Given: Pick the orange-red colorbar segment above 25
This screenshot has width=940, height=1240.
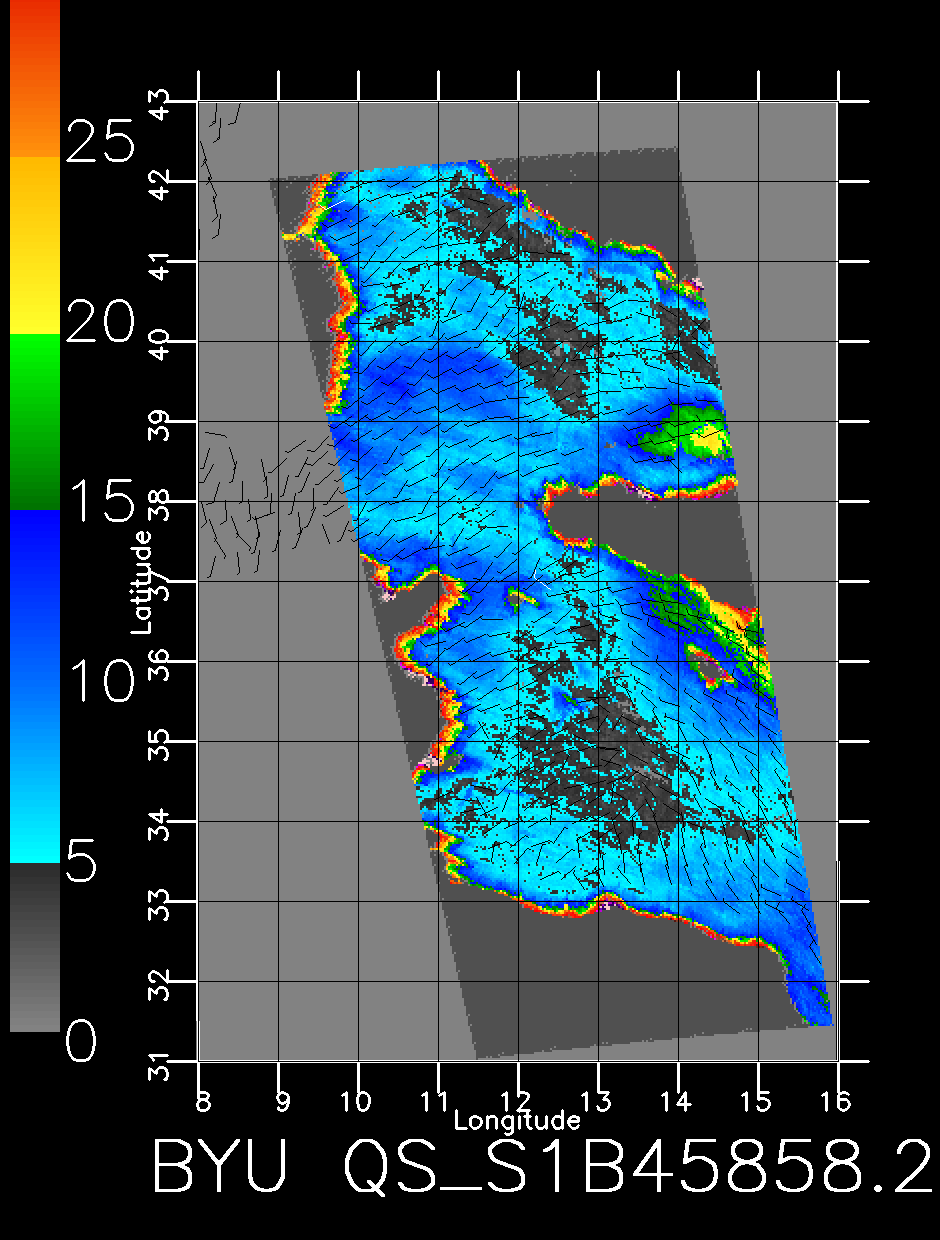Looking at the screenshot, I should pos(35,78).
